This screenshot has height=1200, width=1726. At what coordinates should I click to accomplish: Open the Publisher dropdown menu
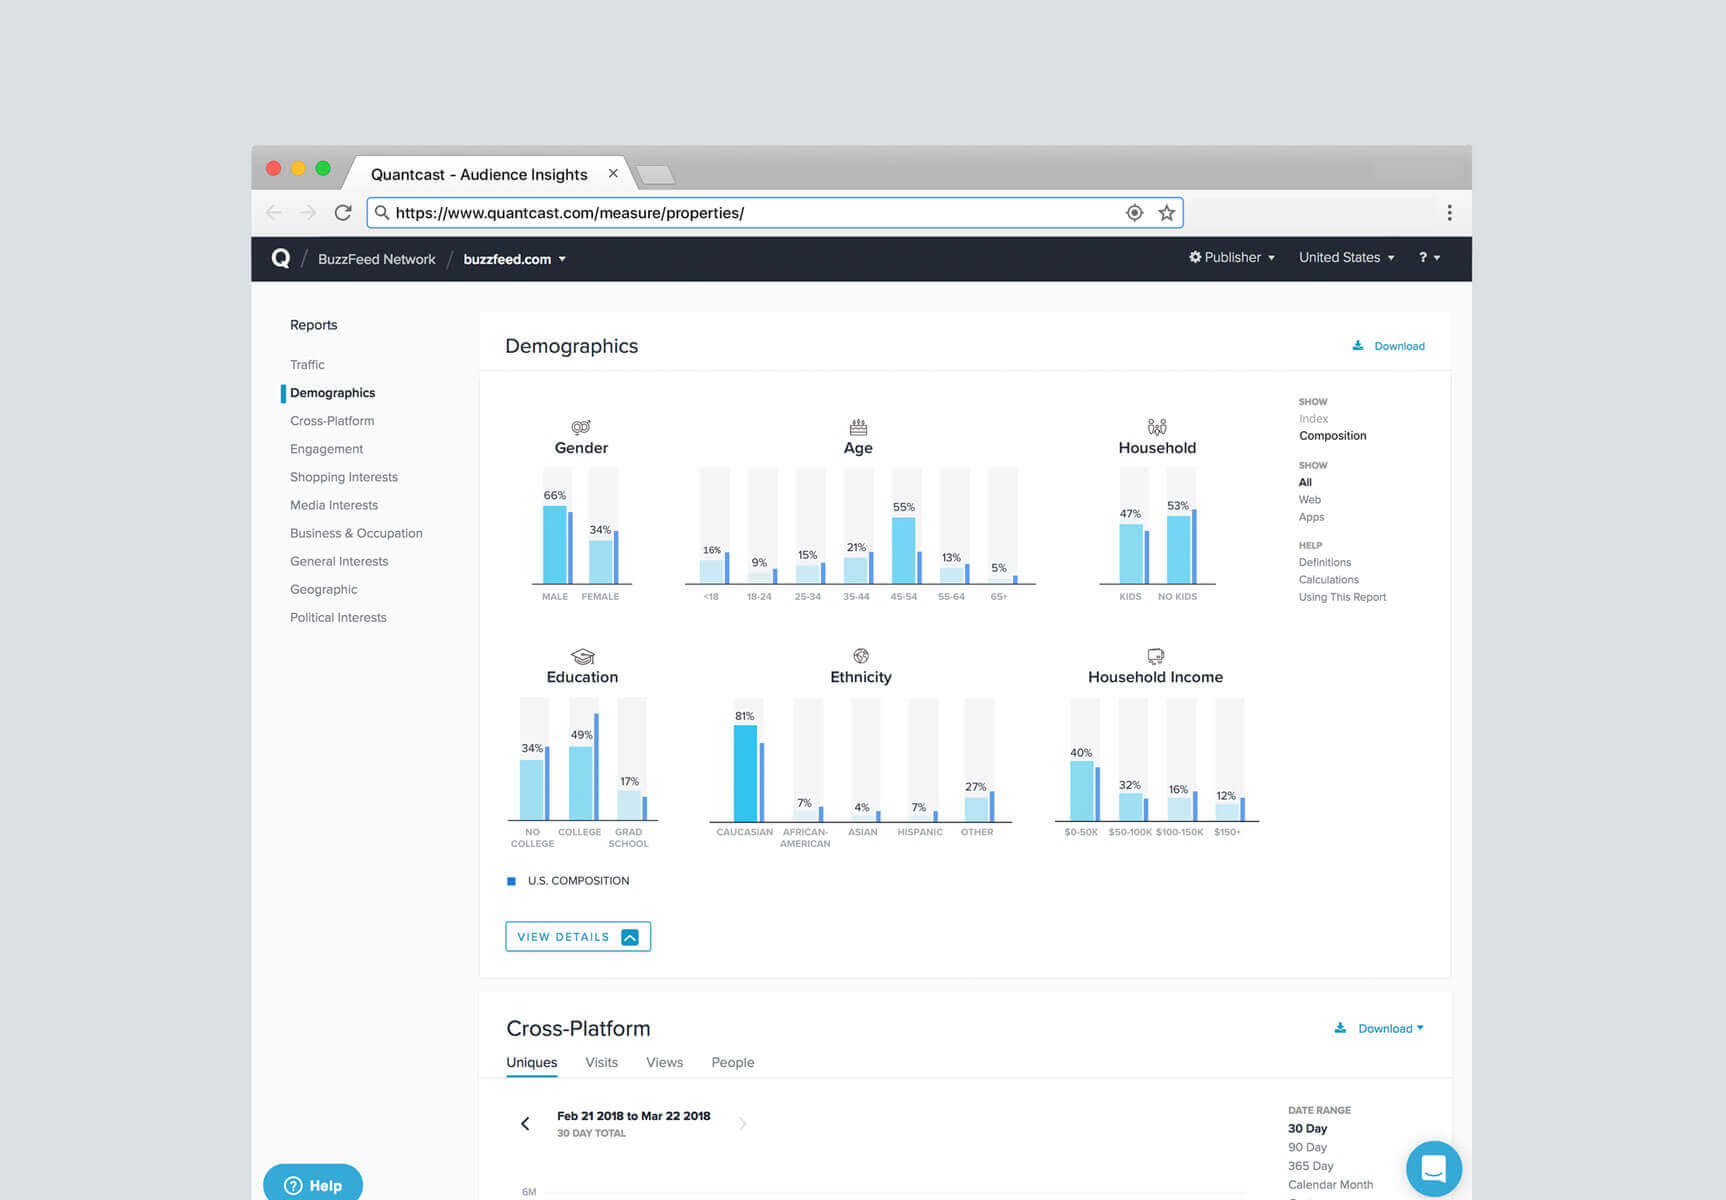click(x=1231, y=257)
